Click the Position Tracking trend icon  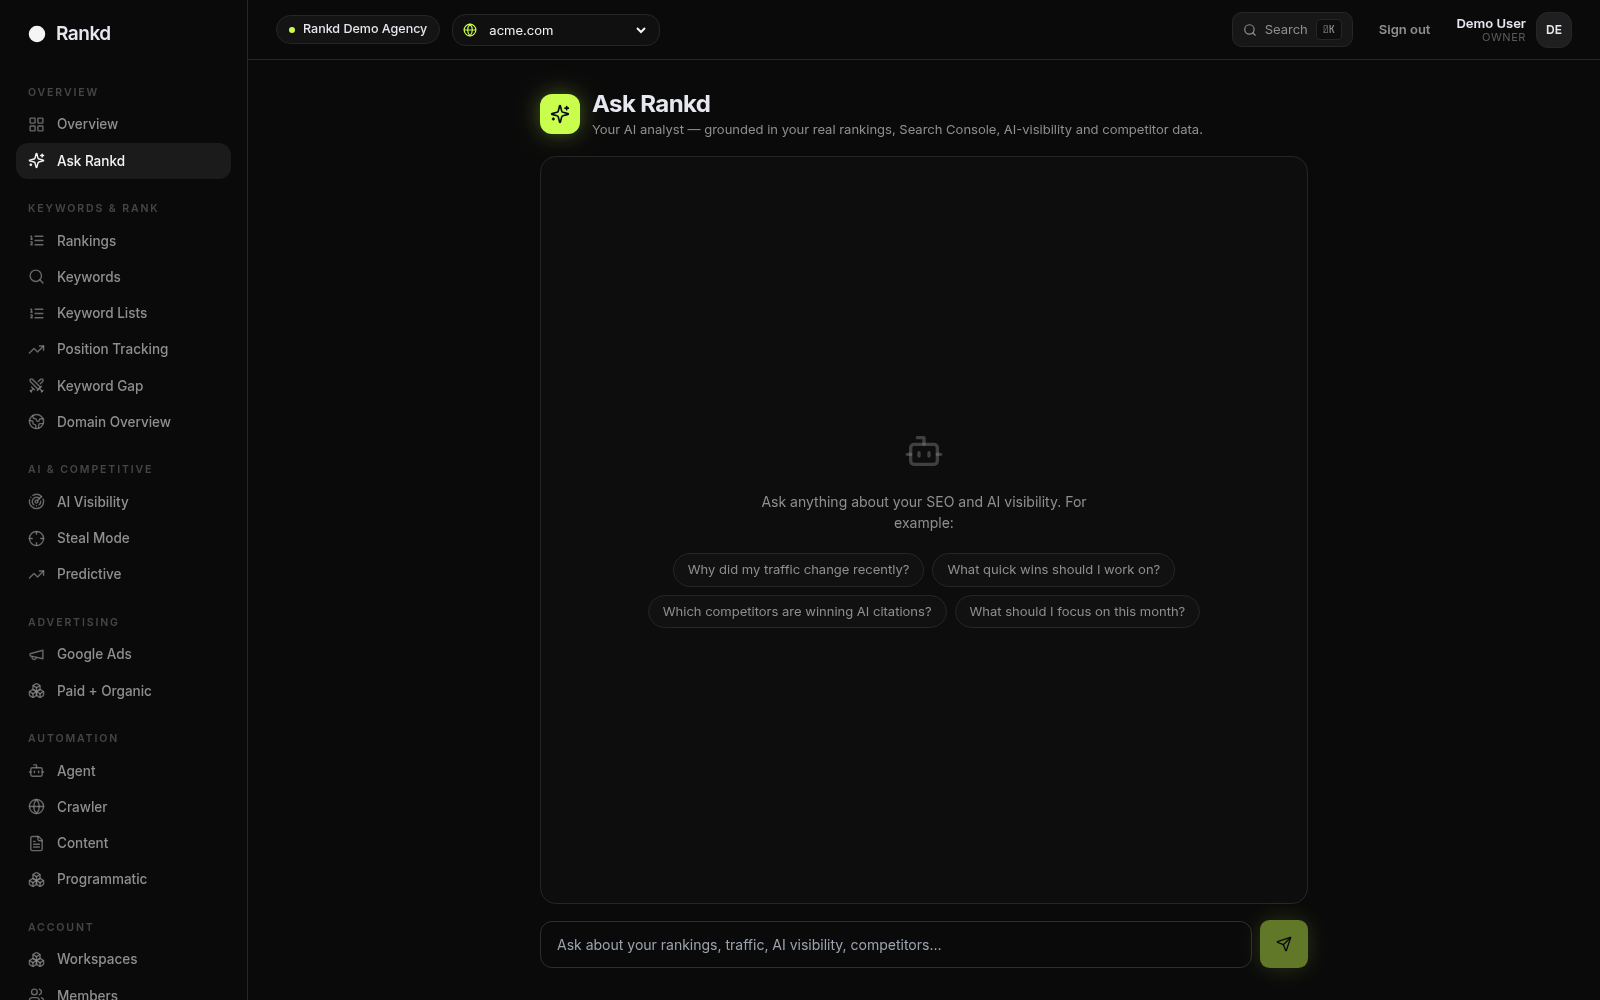coord(37,349)
